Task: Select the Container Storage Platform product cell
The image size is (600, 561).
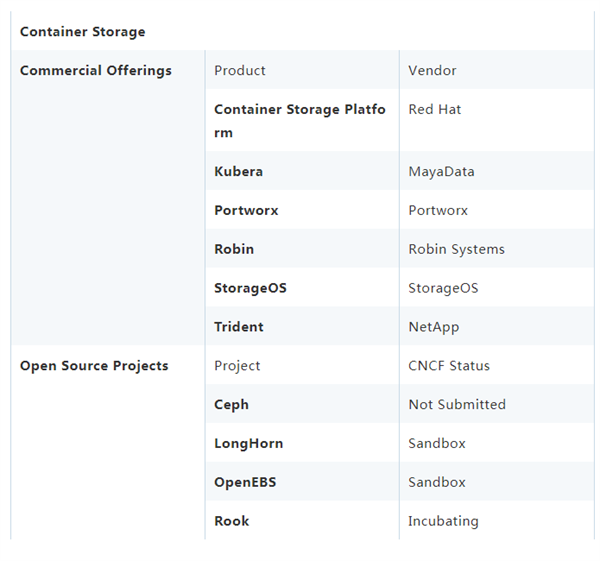Action: (x=299, y=121)
